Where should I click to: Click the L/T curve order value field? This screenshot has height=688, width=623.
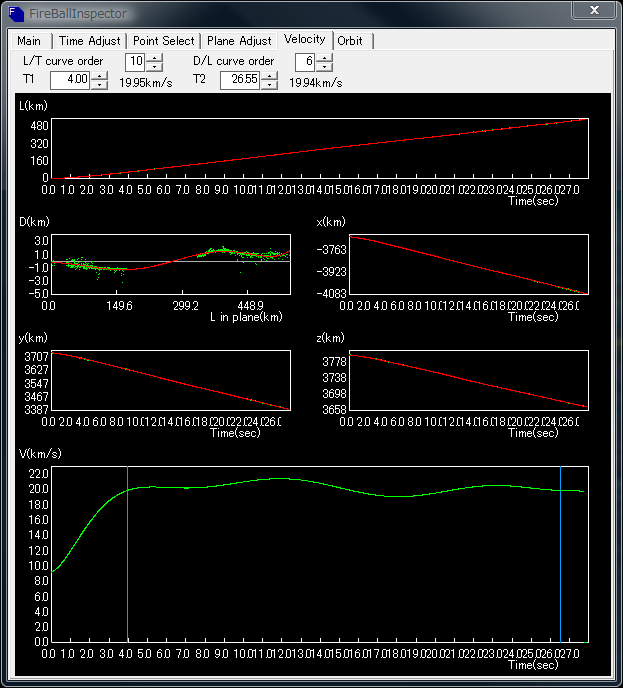click(135, 61)
